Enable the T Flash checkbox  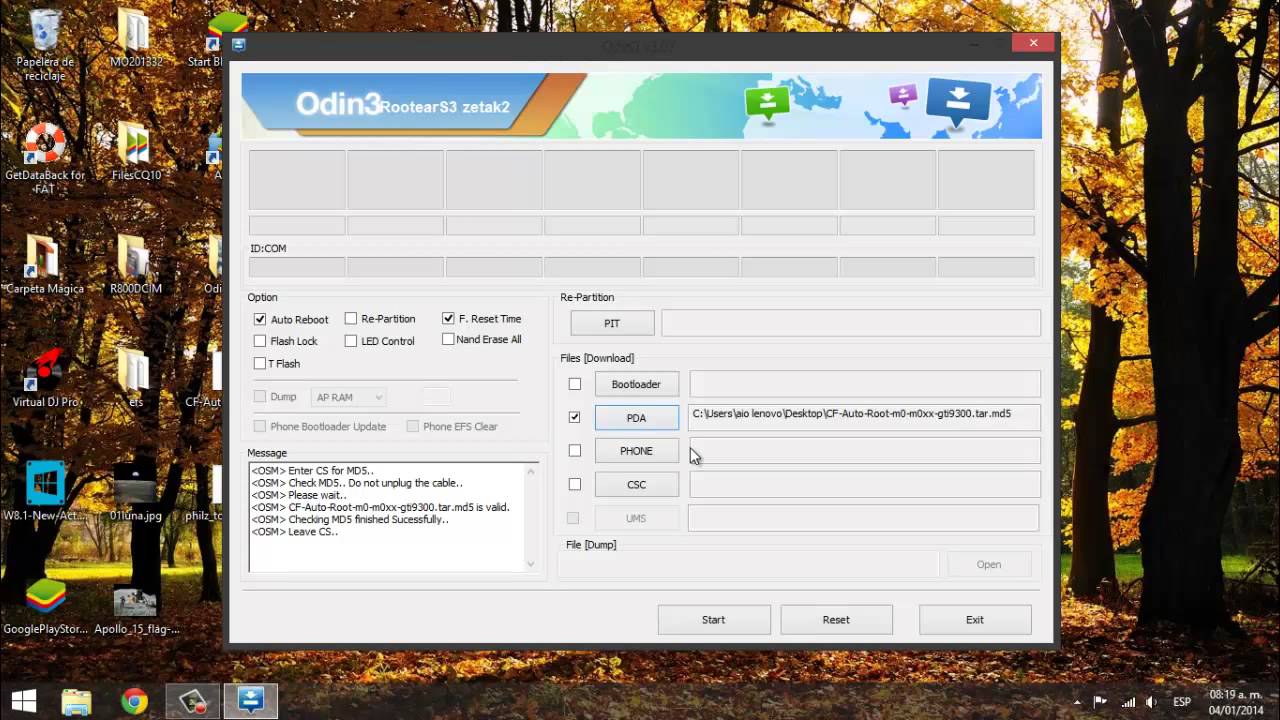click(x=260, y=363)
